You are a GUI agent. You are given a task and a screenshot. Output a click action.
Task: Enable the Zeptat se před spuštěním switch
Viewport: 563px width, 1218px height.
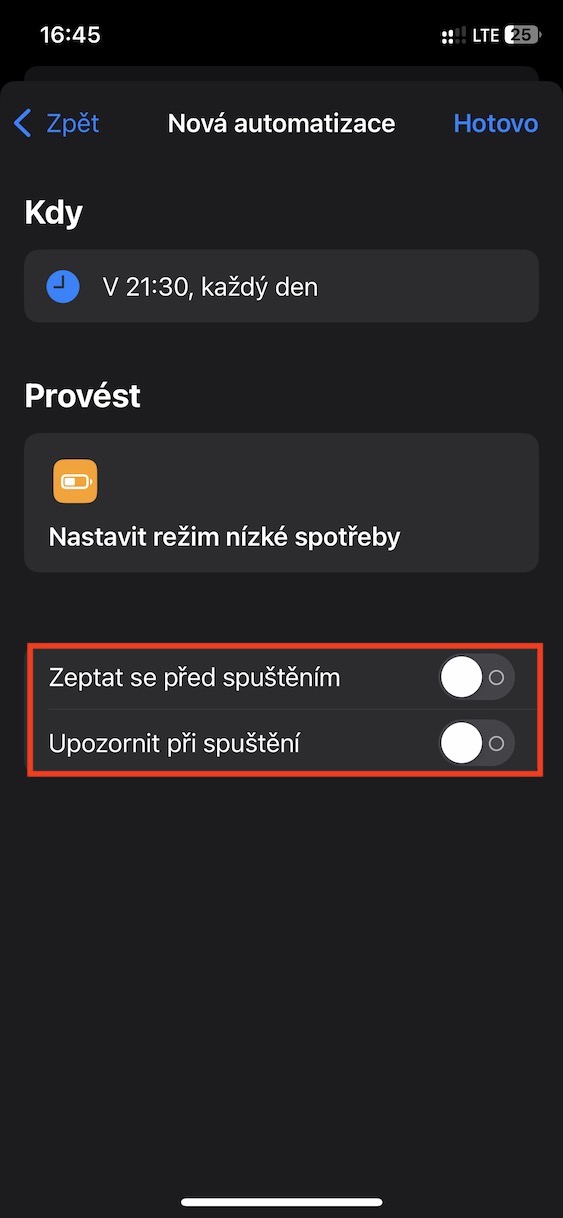tap(477, 677)
